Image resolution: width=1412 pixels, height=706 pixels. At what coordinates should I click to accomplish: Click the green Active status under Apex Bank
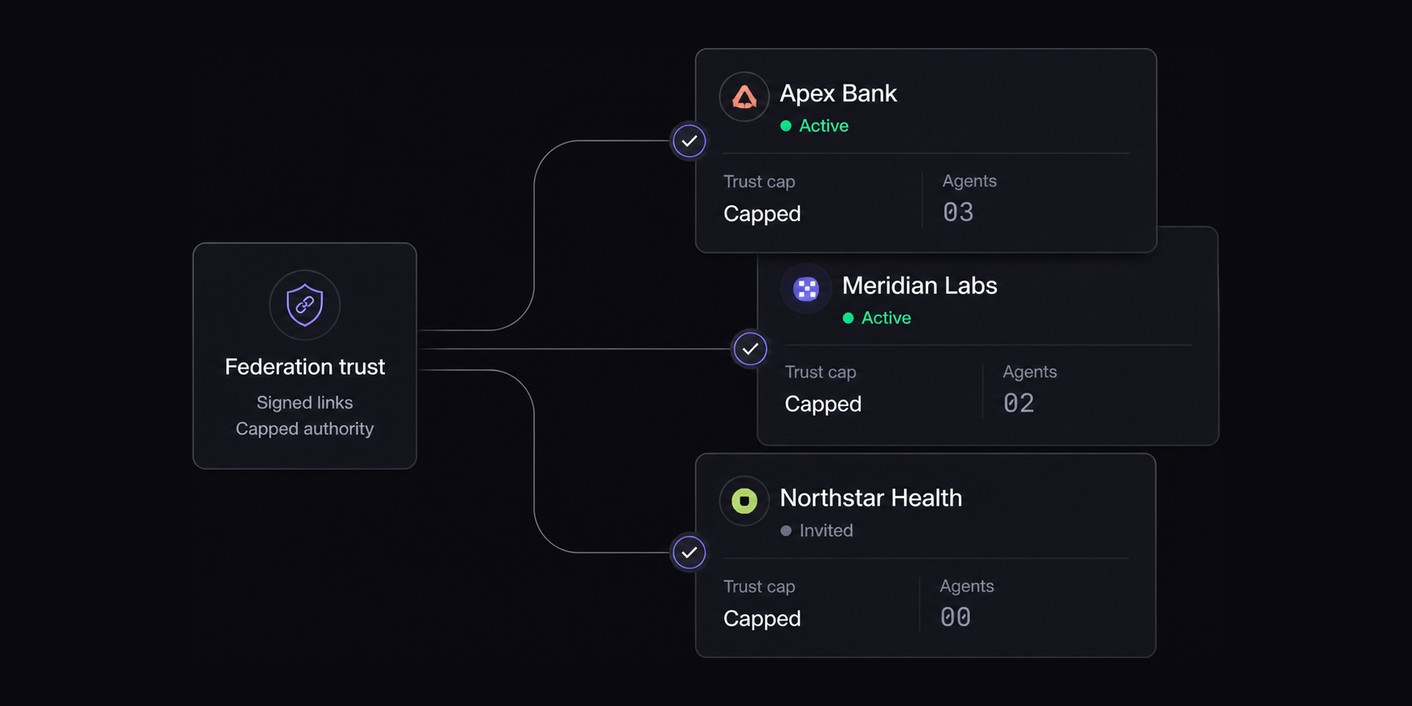click(x=814, y=126)
